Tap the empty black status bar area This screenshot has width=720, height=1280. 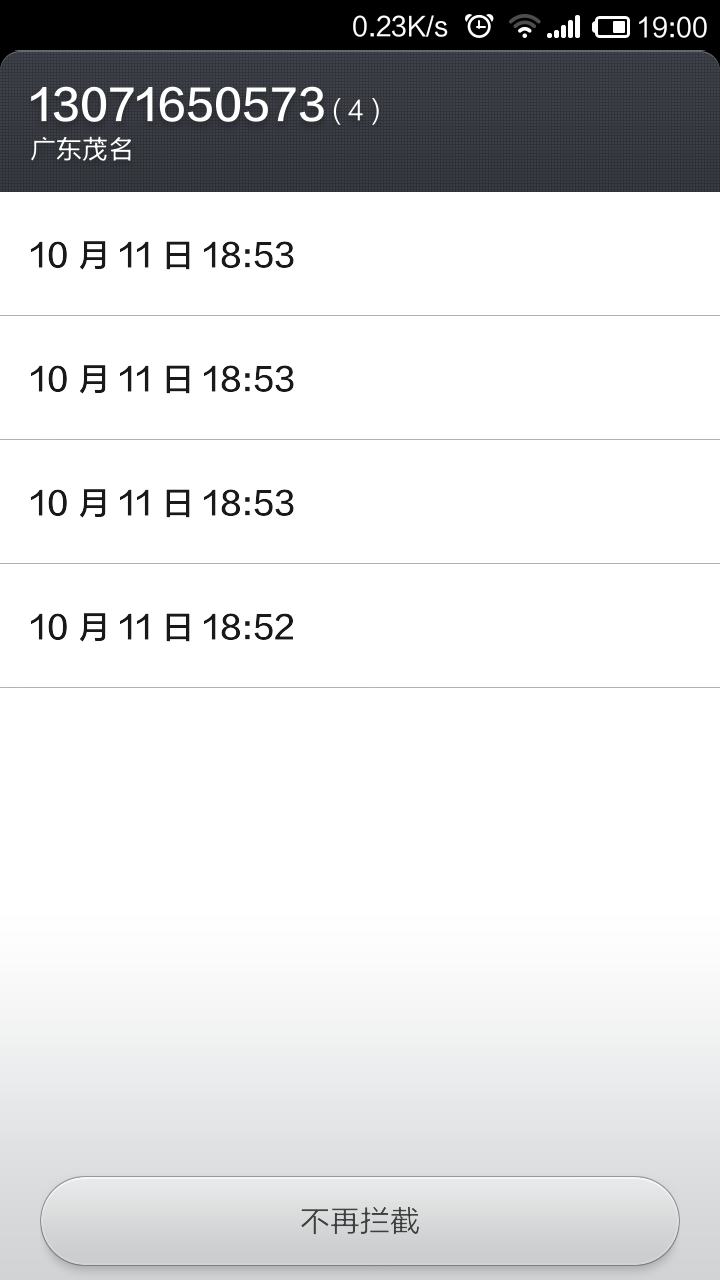[x=170, y=26]
